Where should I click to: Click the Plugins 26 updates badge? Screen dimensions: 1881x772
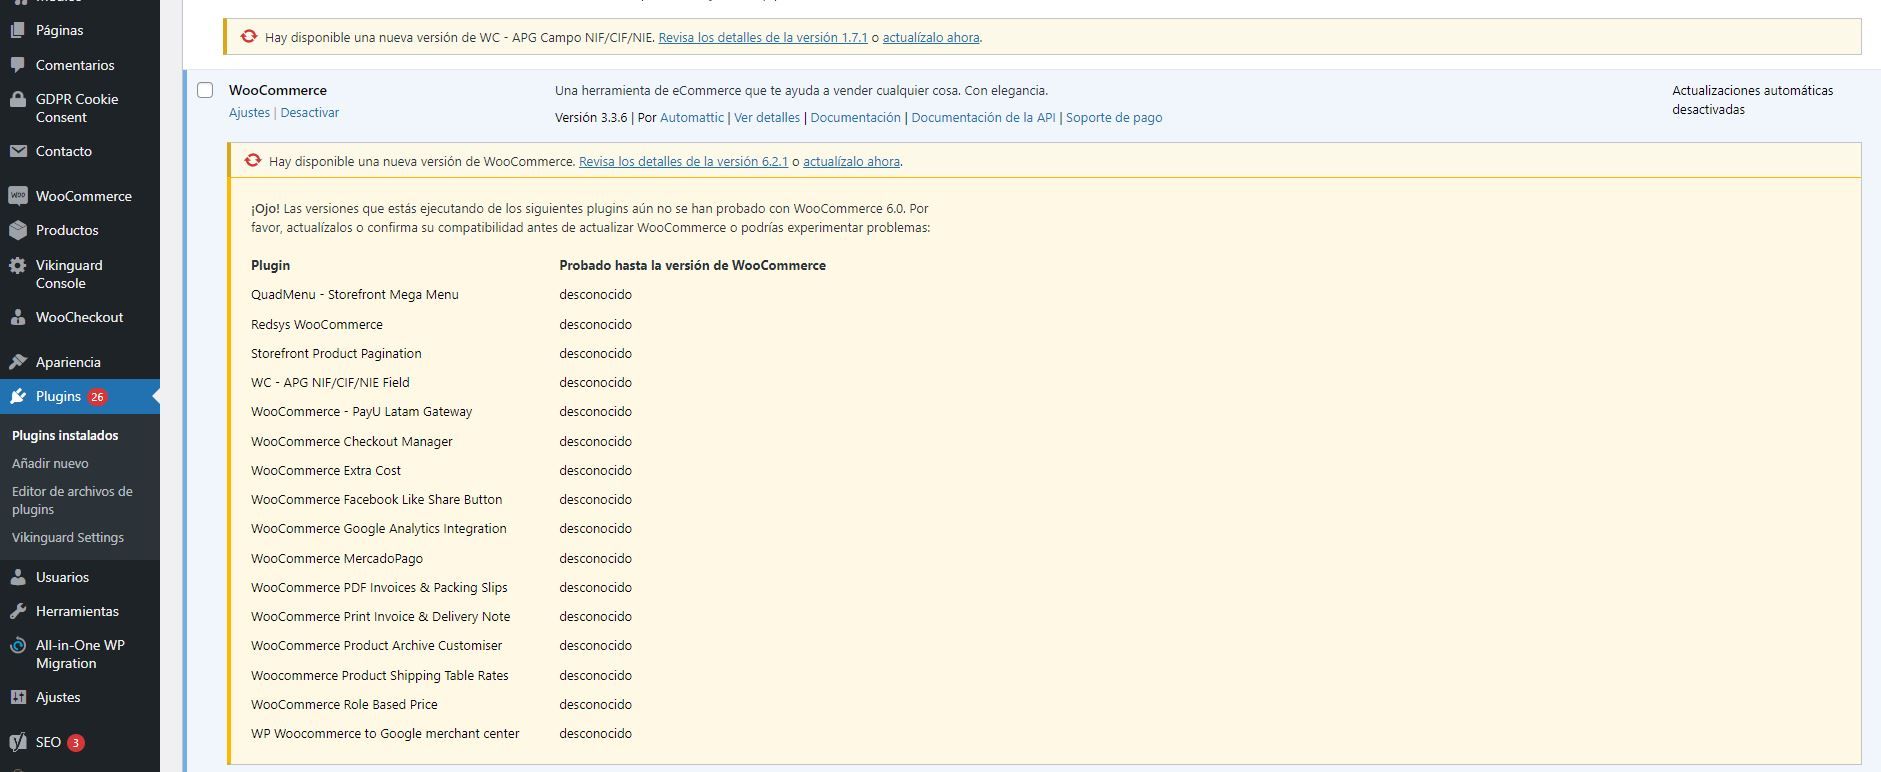(97, 397)
